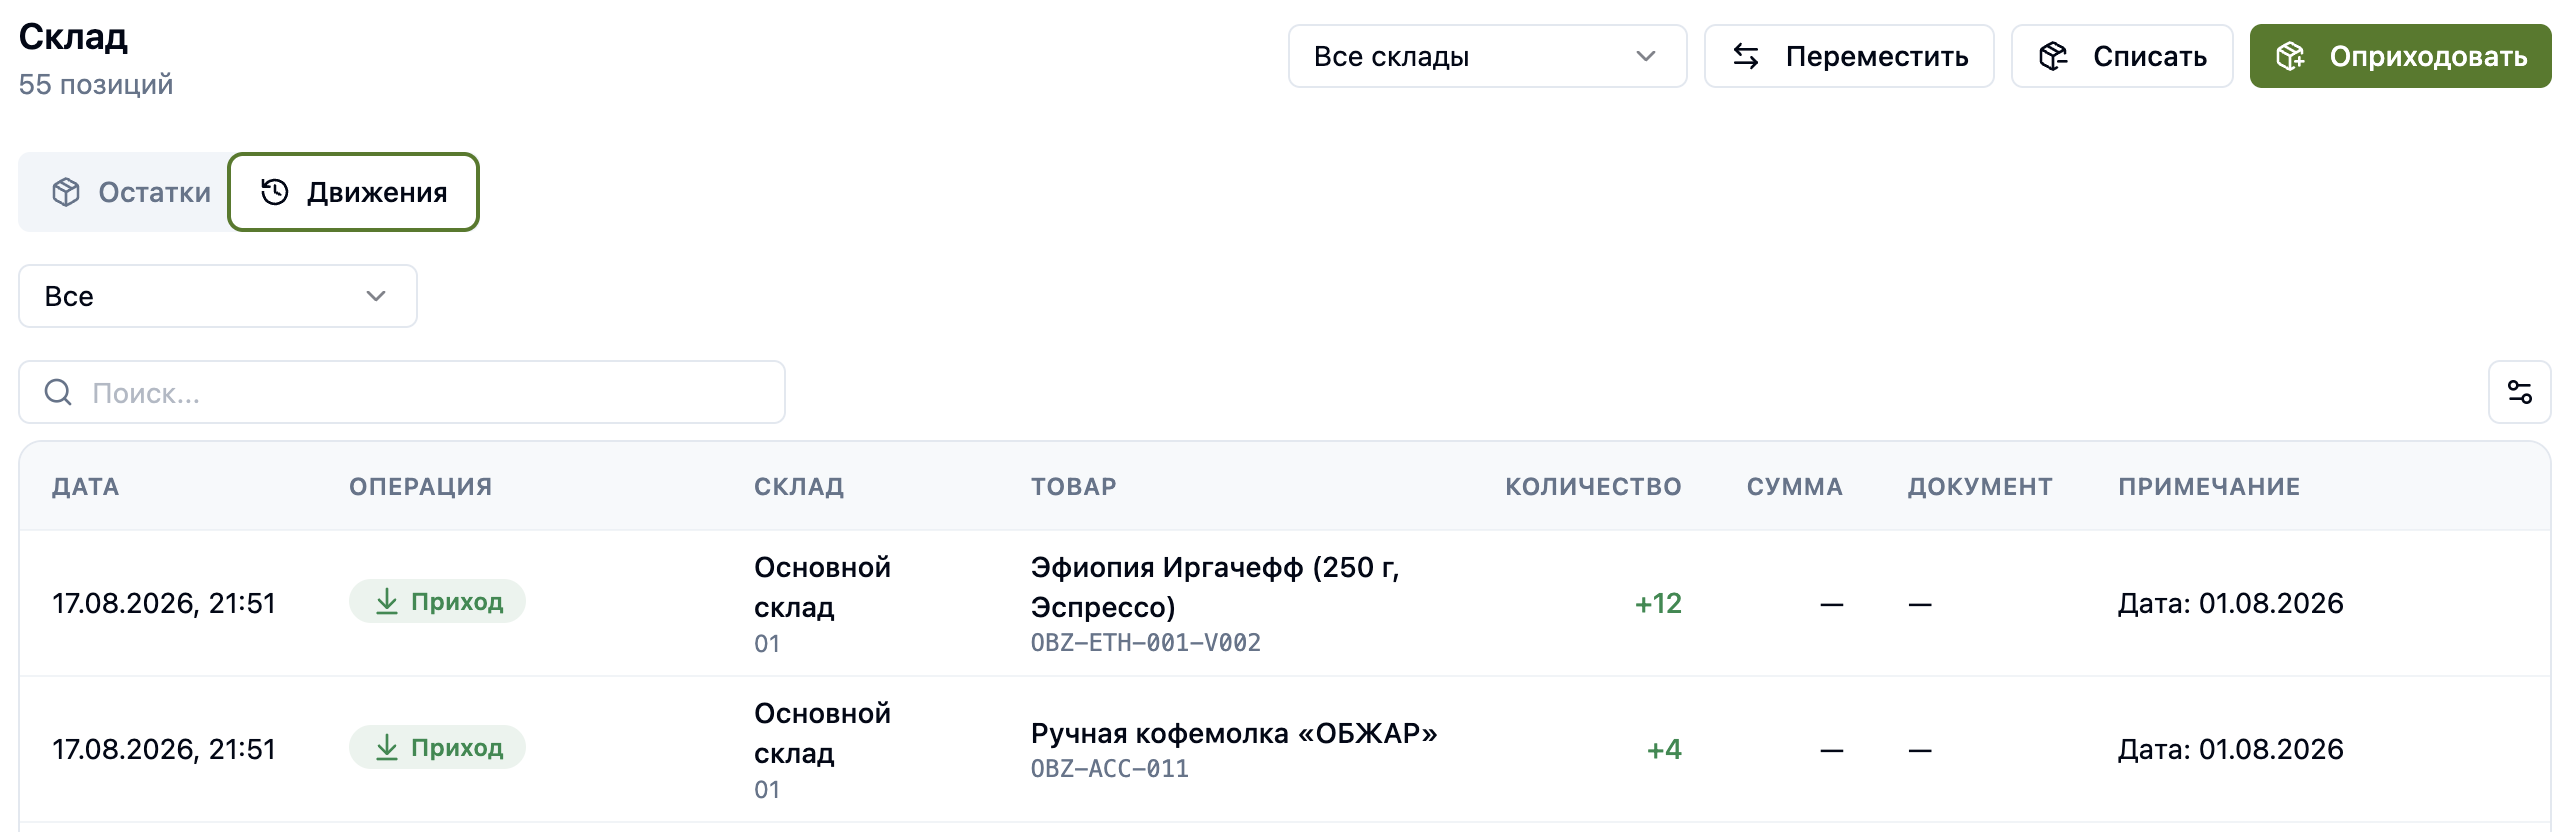Sort by the Количество column header

pyautogui.click(x=1593, y=487)
